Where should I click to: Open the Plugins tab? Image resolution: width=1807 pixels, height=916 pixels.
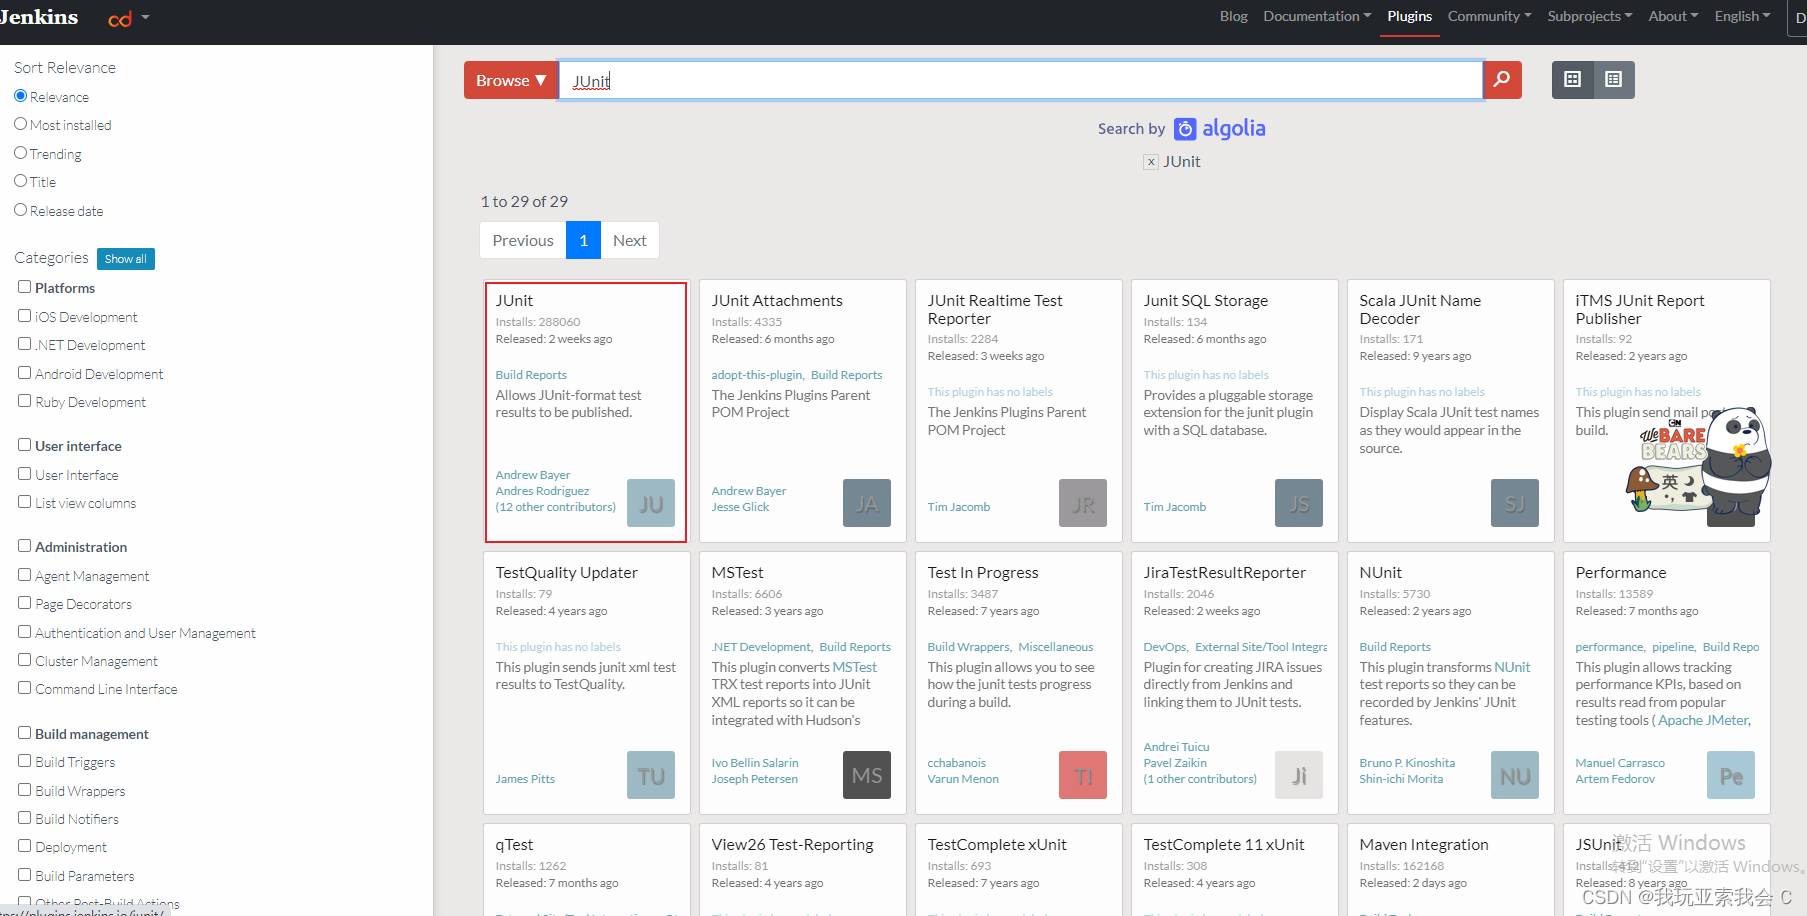click(x=1409, y=16)
